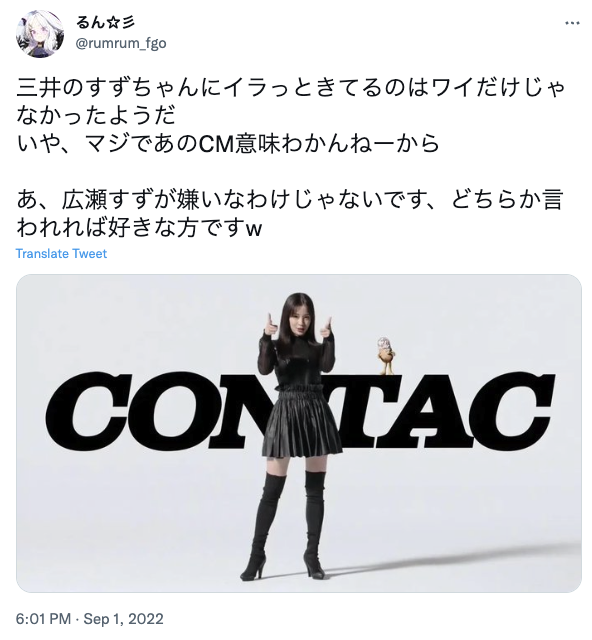Click the star symbol in the display name

[x=114, y=23]
